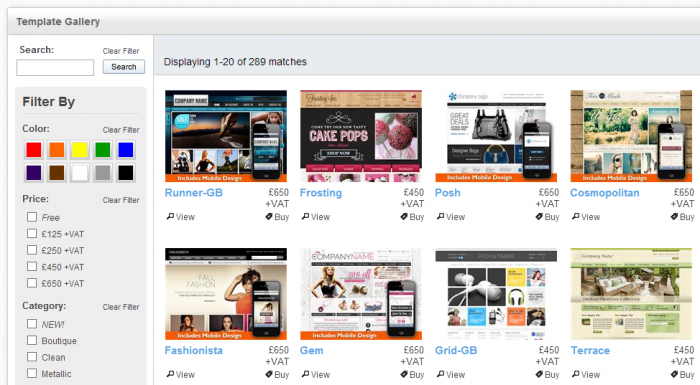Click the magnifier View icon under Grid-GB
This screenshot has height=385, width=700.
441,374
